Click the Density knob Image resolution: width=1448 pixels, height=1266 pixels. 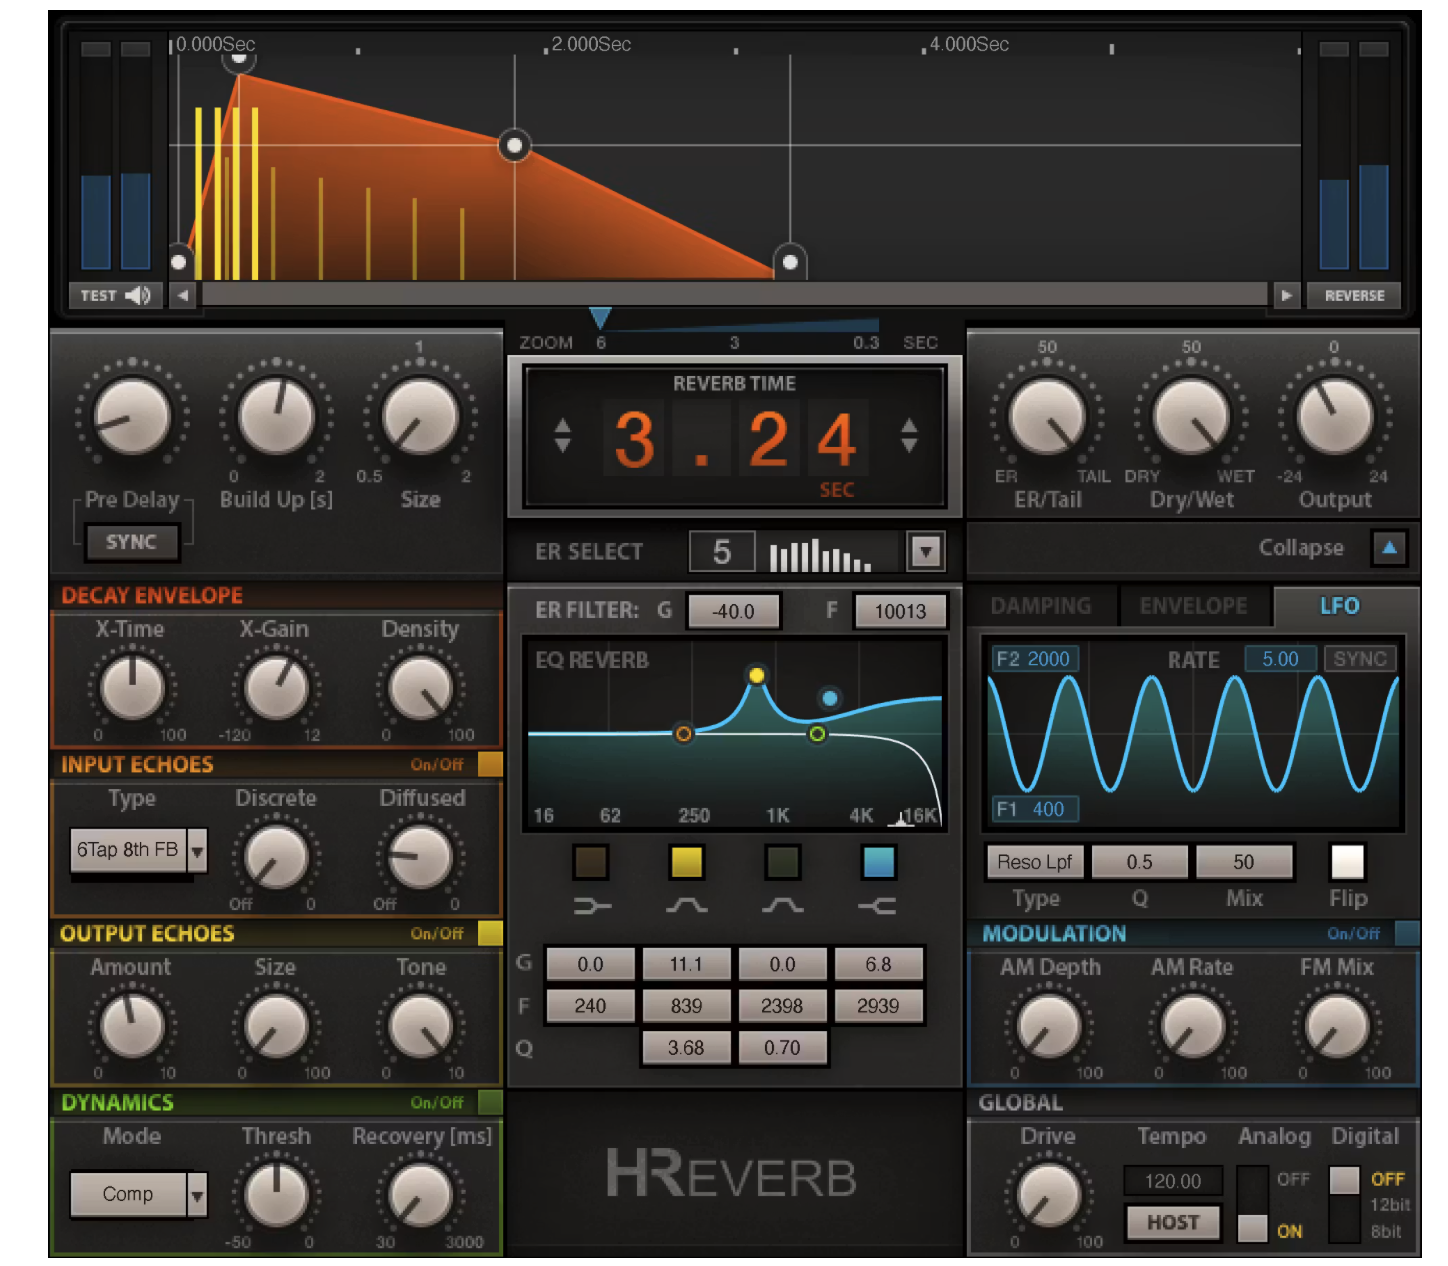click(x=420, y=688)
